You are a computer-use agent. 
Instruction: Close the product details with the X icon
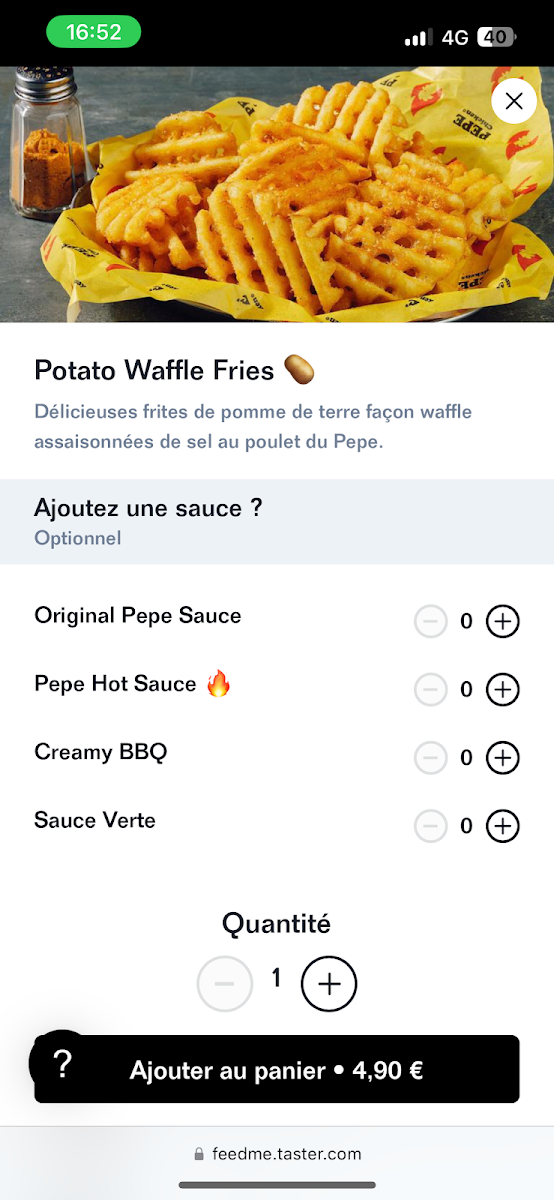click(514, 101)
